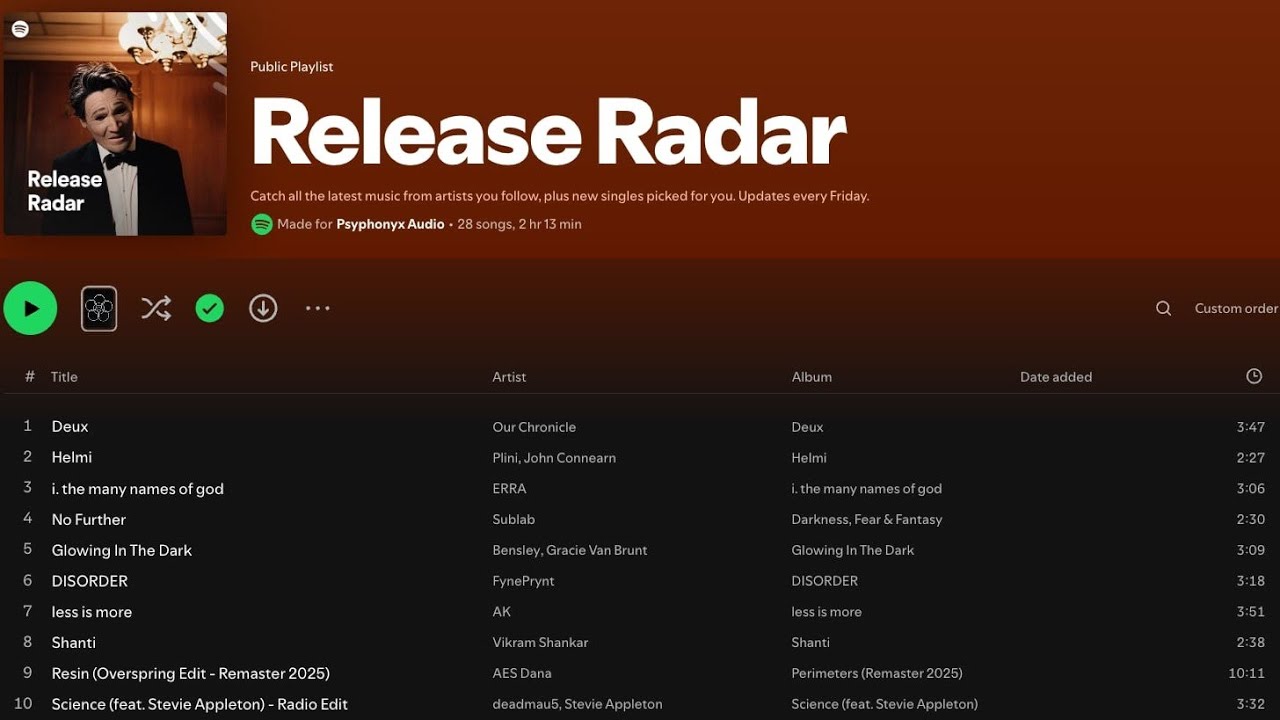Select the track less is more
Image resolution: width=1280 pixels, height=720 pixels.
tap(92, 612)
